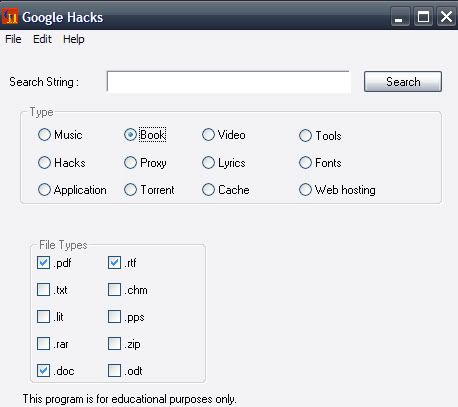Viewport: 458px width, 407px height.
Task: Click the Search button
Action: 403,81
